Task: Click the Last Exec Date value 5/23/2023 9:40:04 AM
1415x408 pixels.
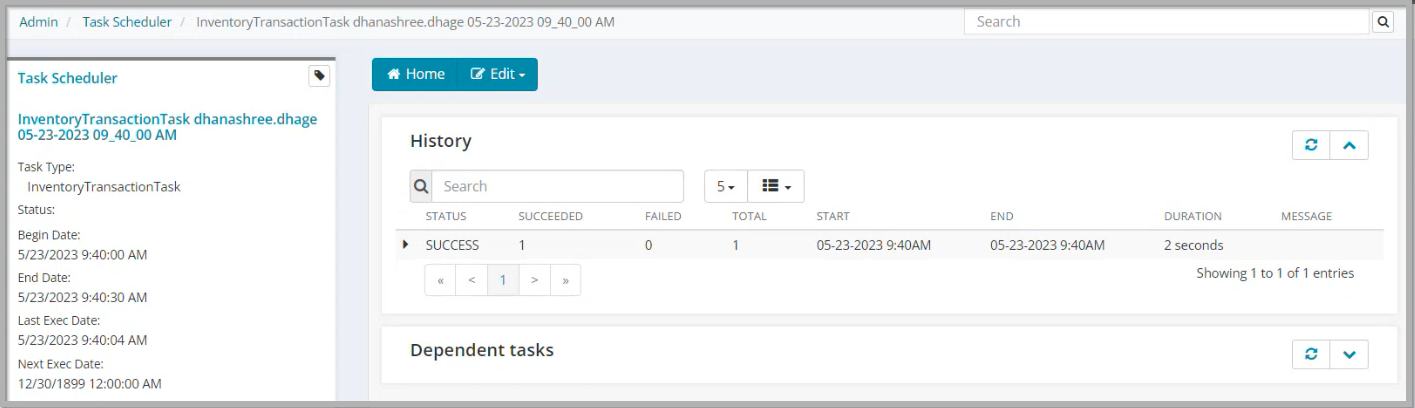Action: [82, 341]
